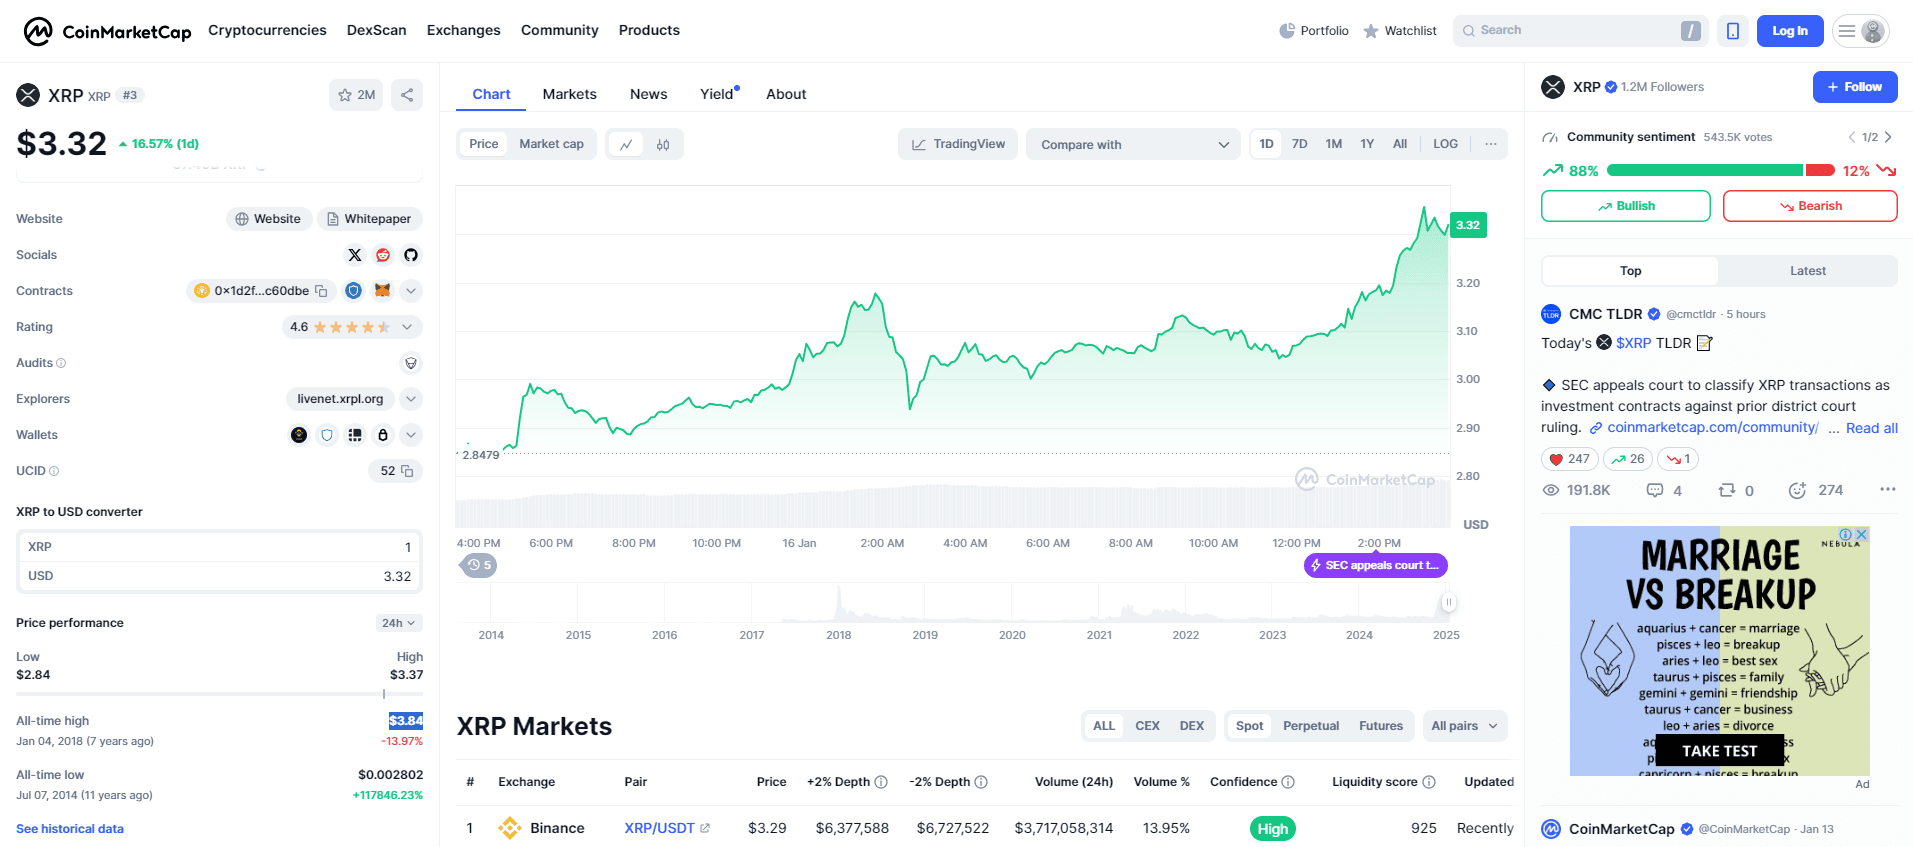Click the timeline range slider handle
Viewport: 1913px width, 847px height.
click(1448, 602)
